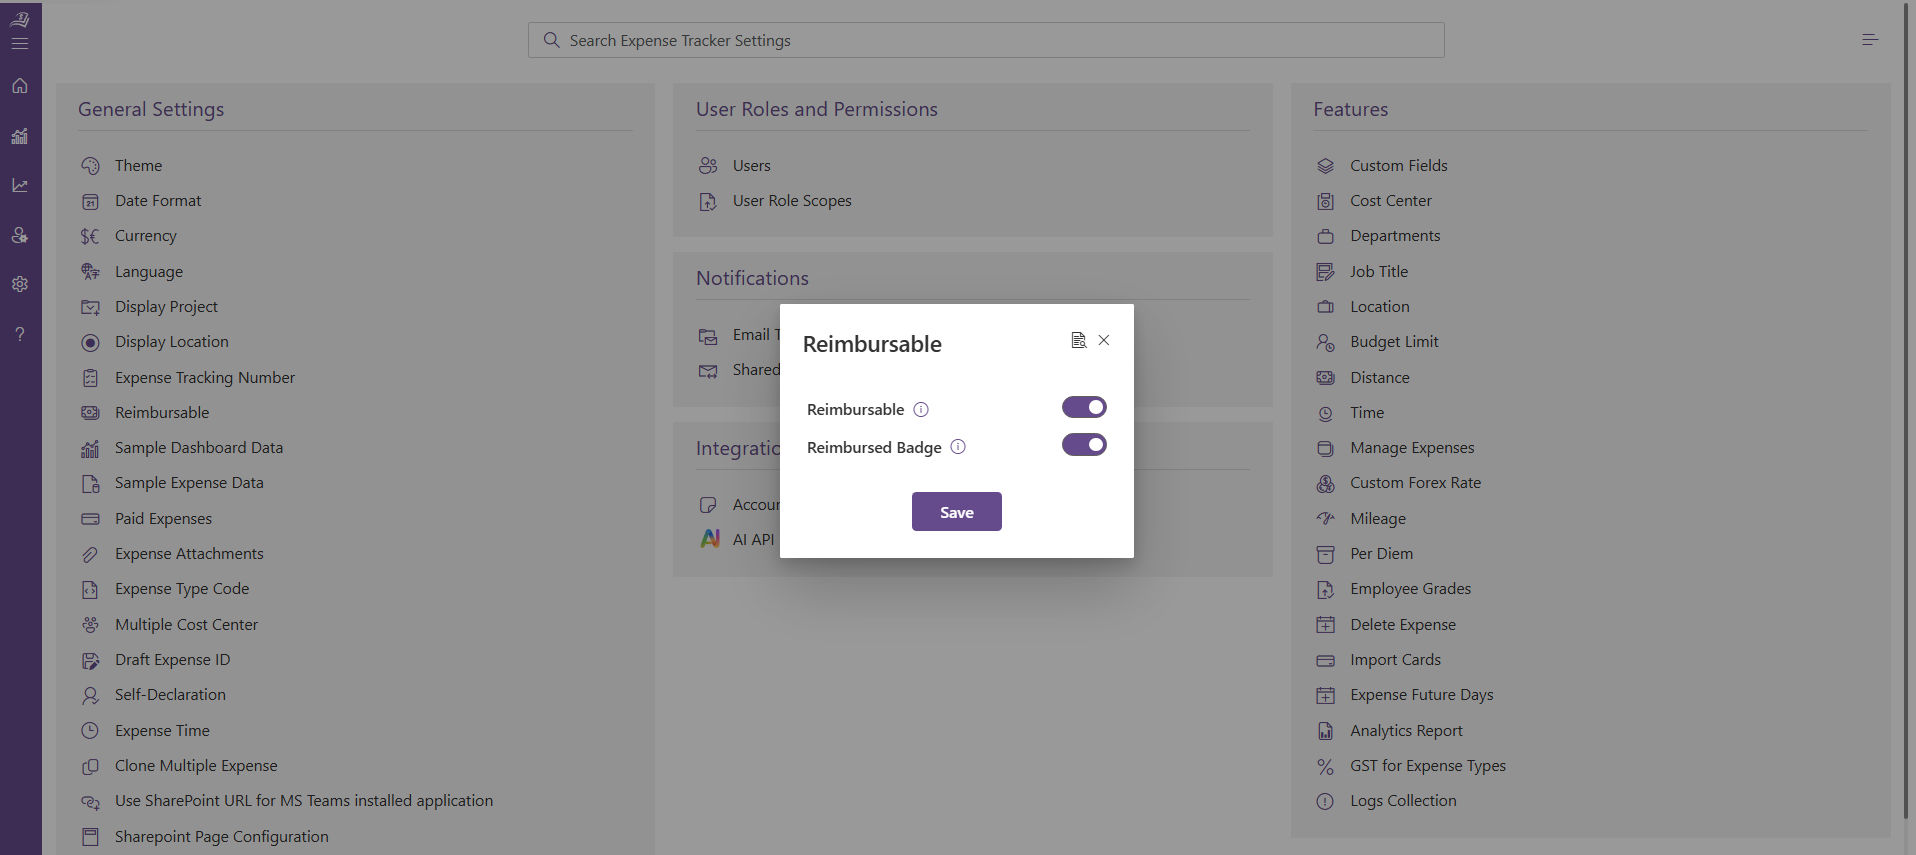Open the top-right lines menu icon
The height and width of the screenshot is (855, 1916).
[1870, 40]
